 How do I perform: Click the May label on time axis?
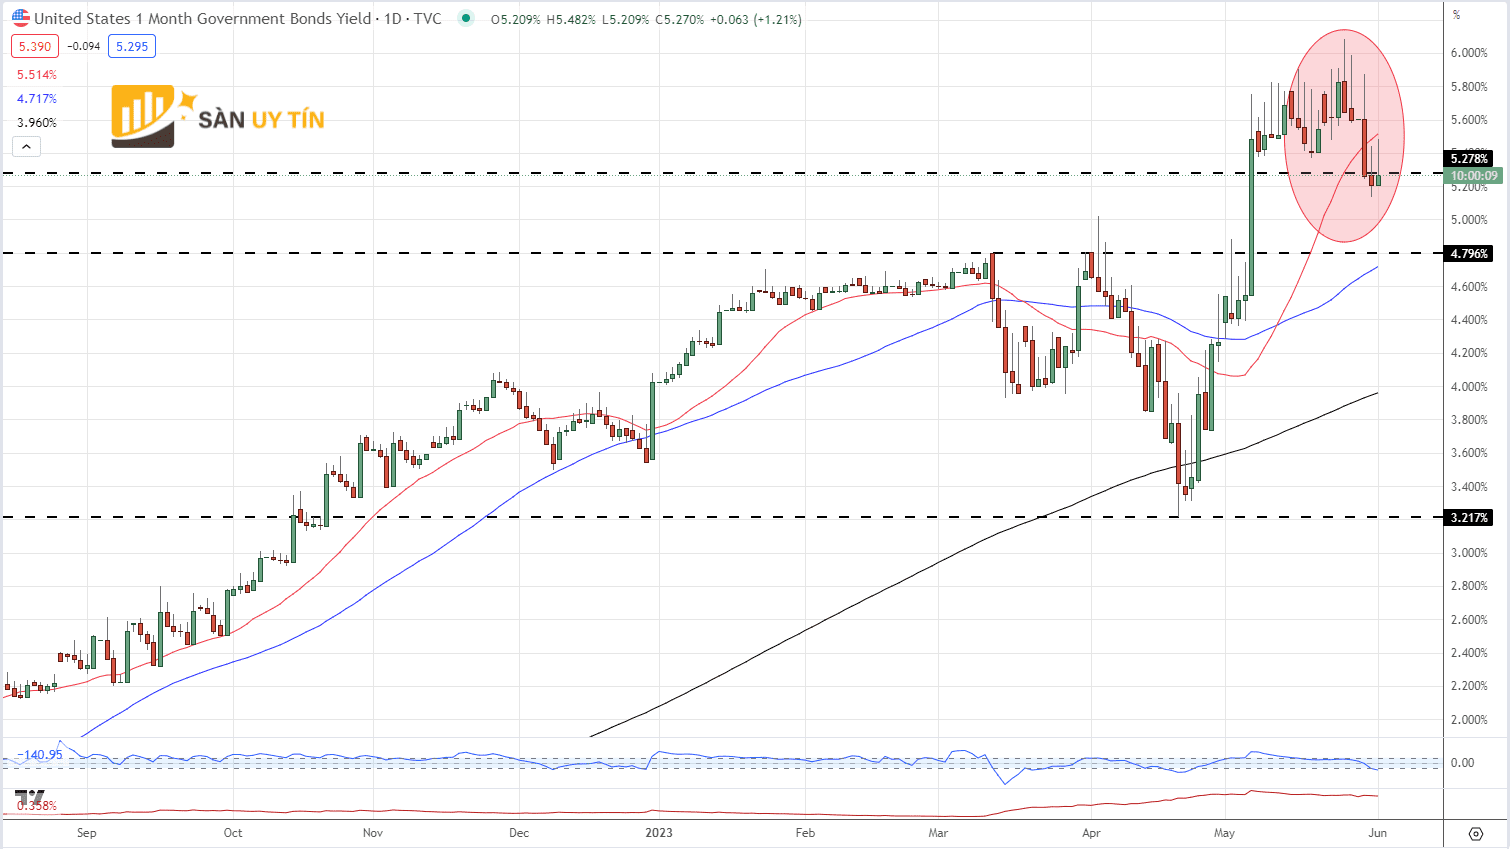tap(1224, 832)
